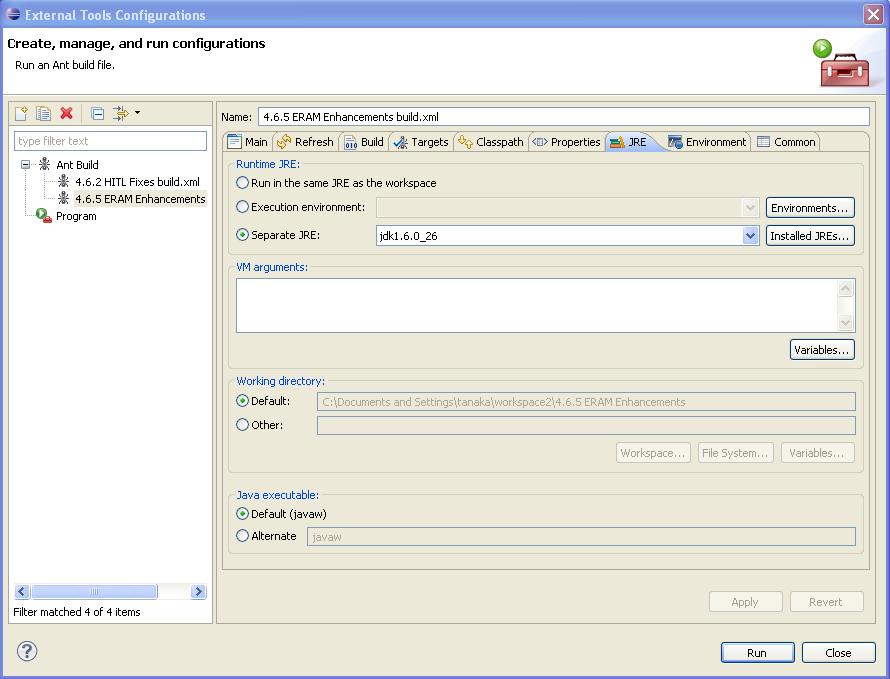Select the JRE tab
The image size is (890, 679).
click(x=629, y=142)
